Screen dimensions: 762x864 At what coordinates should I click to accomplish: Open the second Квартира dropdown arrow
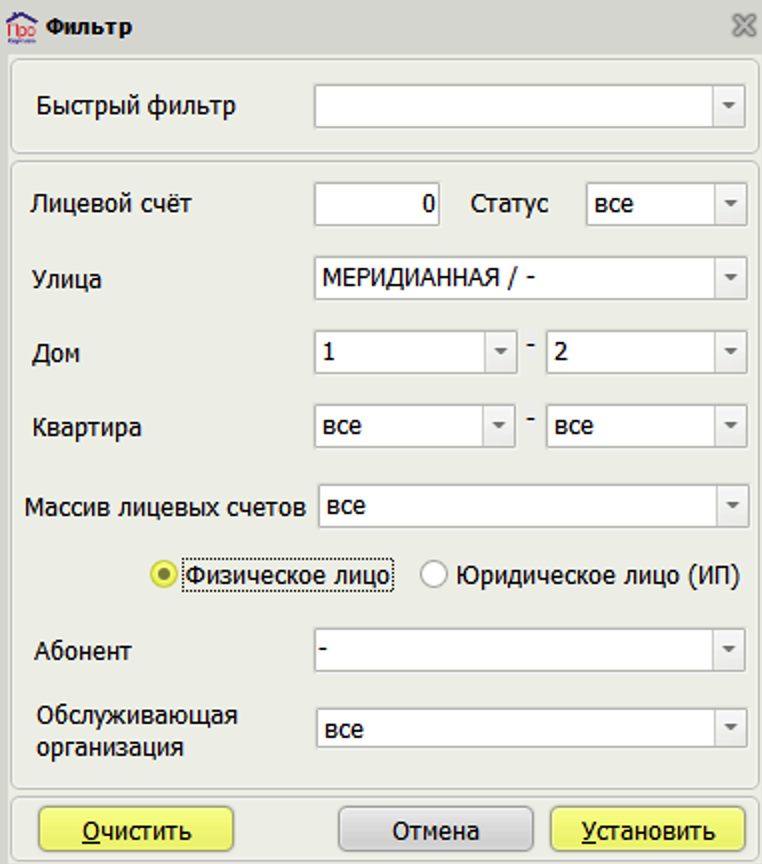pyautogui.click(x=730, y=425)
